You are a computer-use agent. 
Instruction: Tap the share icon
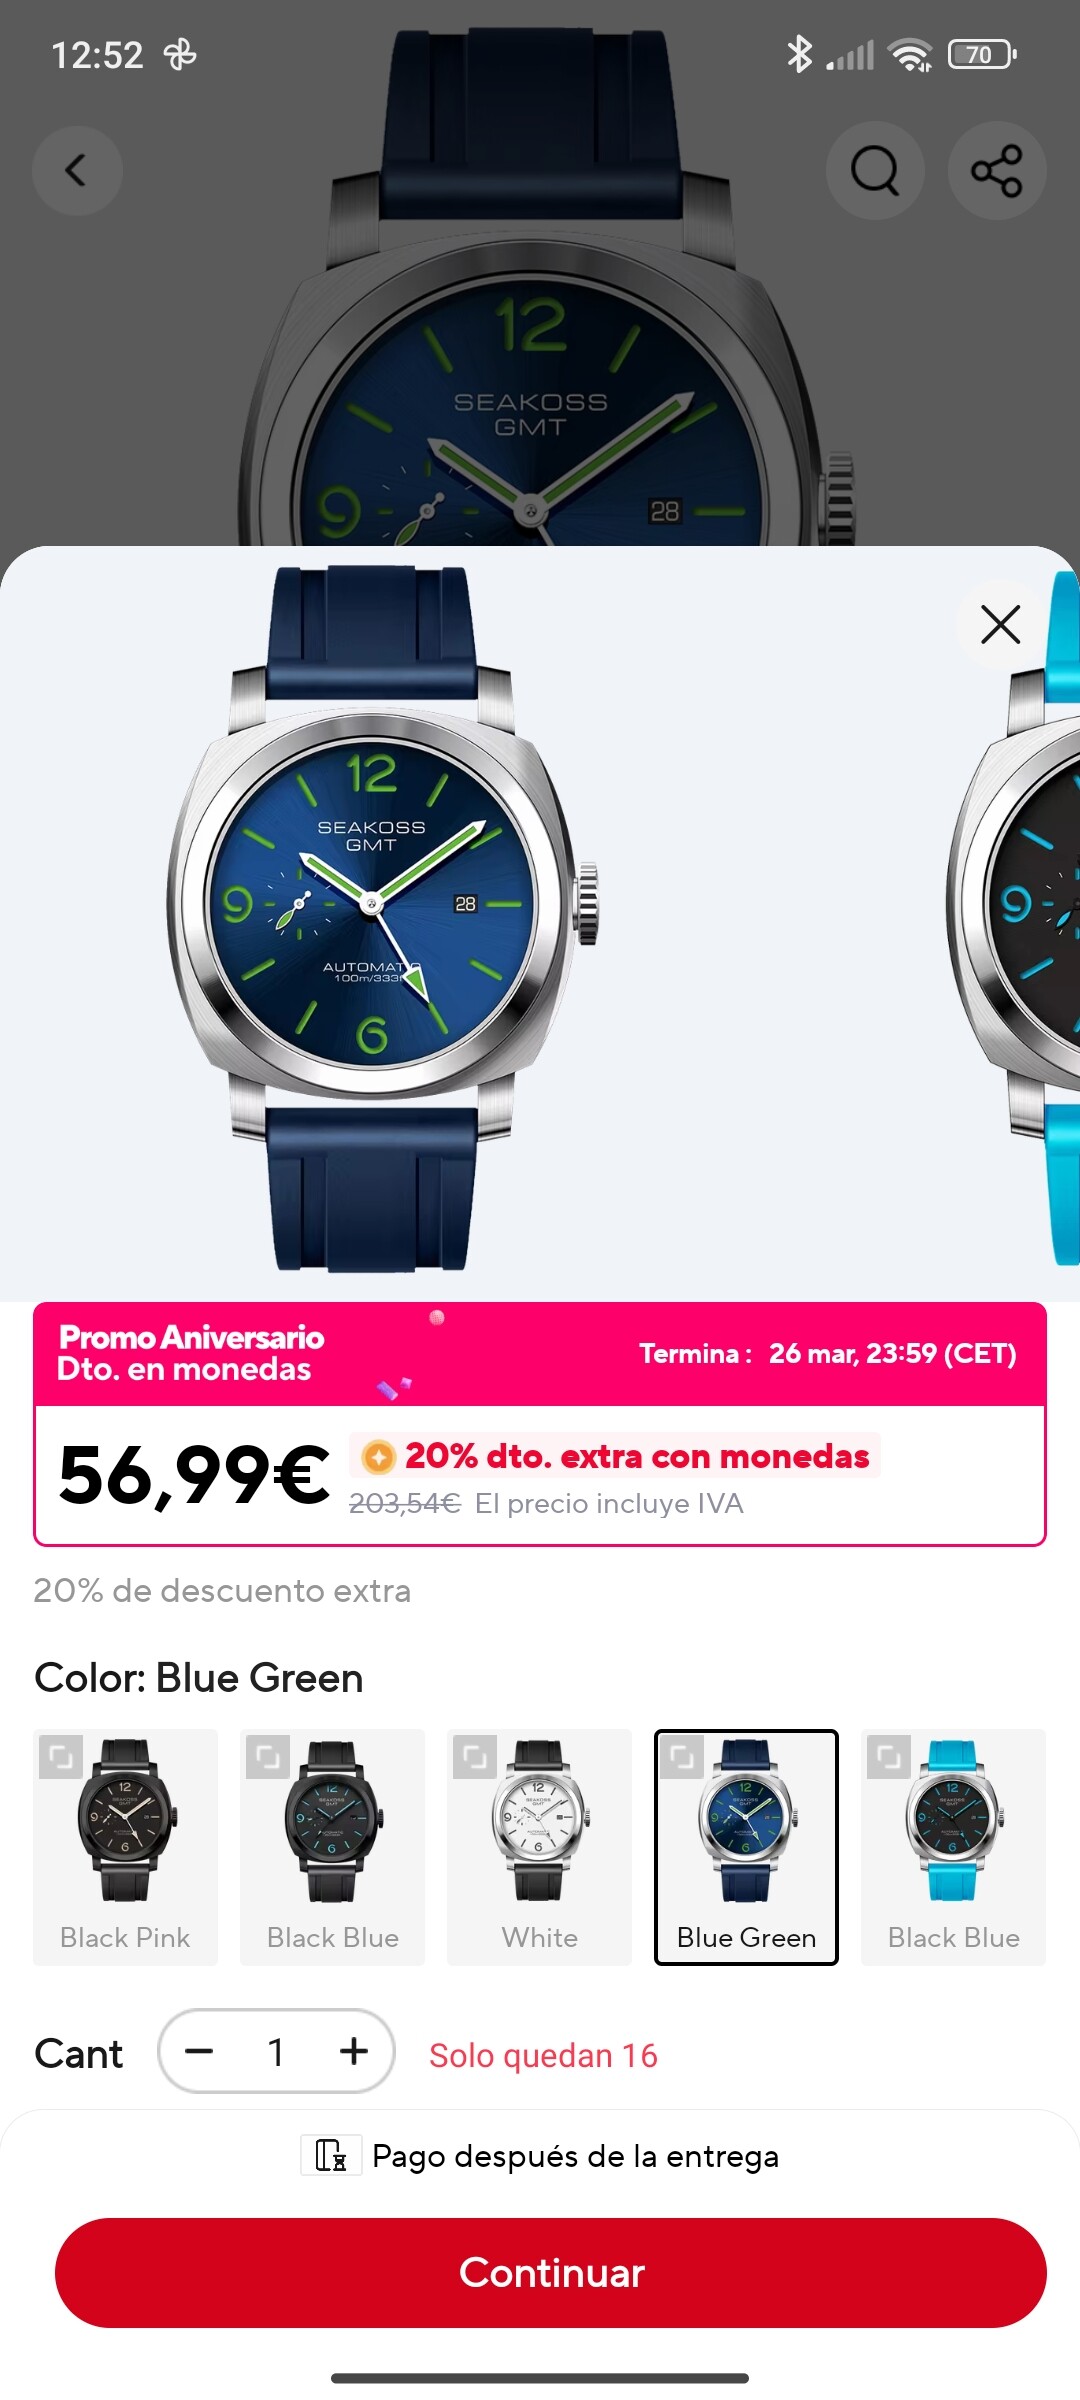click(997, 171)
